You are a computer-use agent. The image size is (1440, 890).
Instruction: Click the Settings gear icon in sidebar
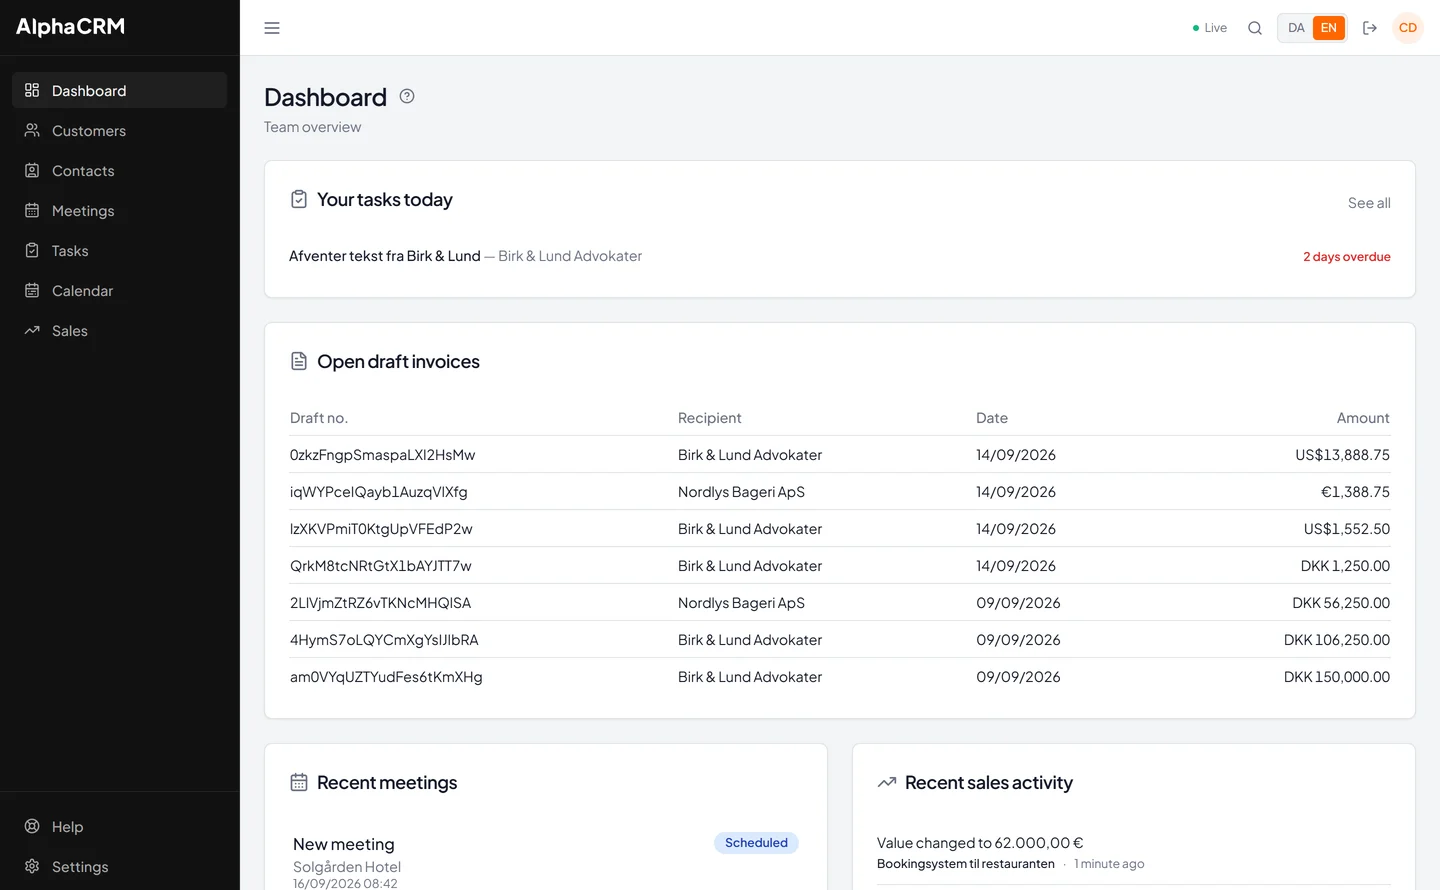(32, 866)
